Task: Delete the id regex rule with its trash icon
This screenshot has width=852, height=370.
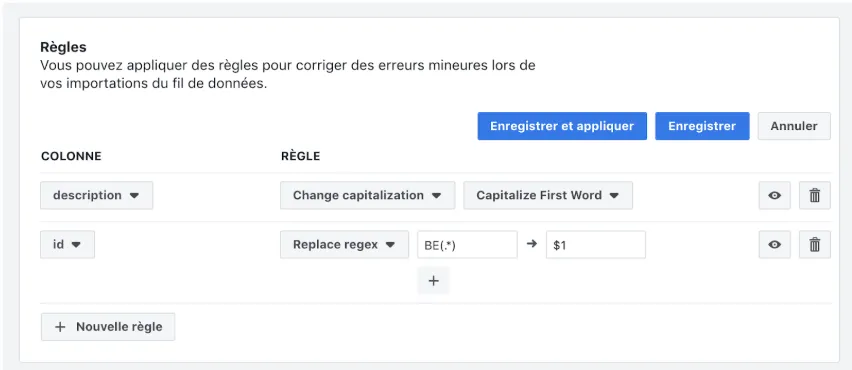Action: [815, 244]
